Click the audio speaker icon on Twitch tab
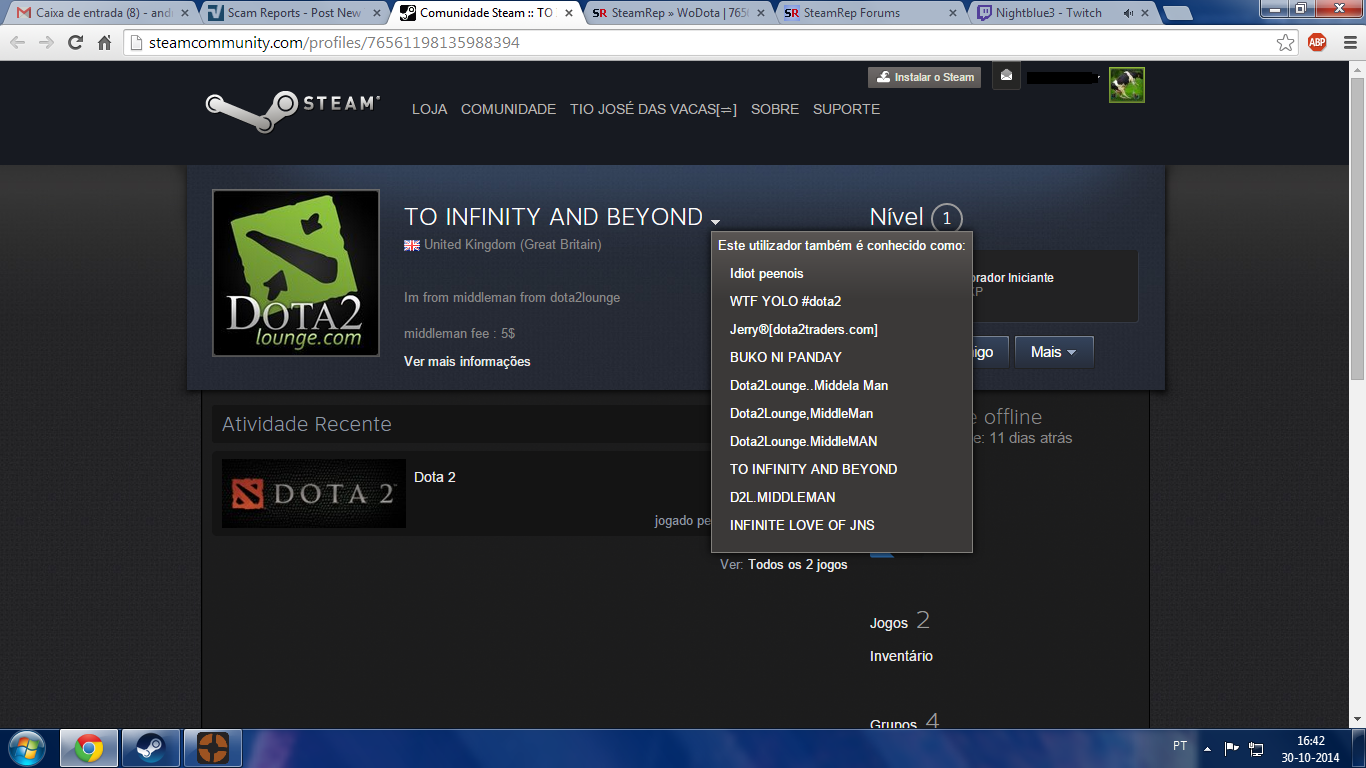The height and width of the screenshot is (768, 1366). tap(1128, 13)
